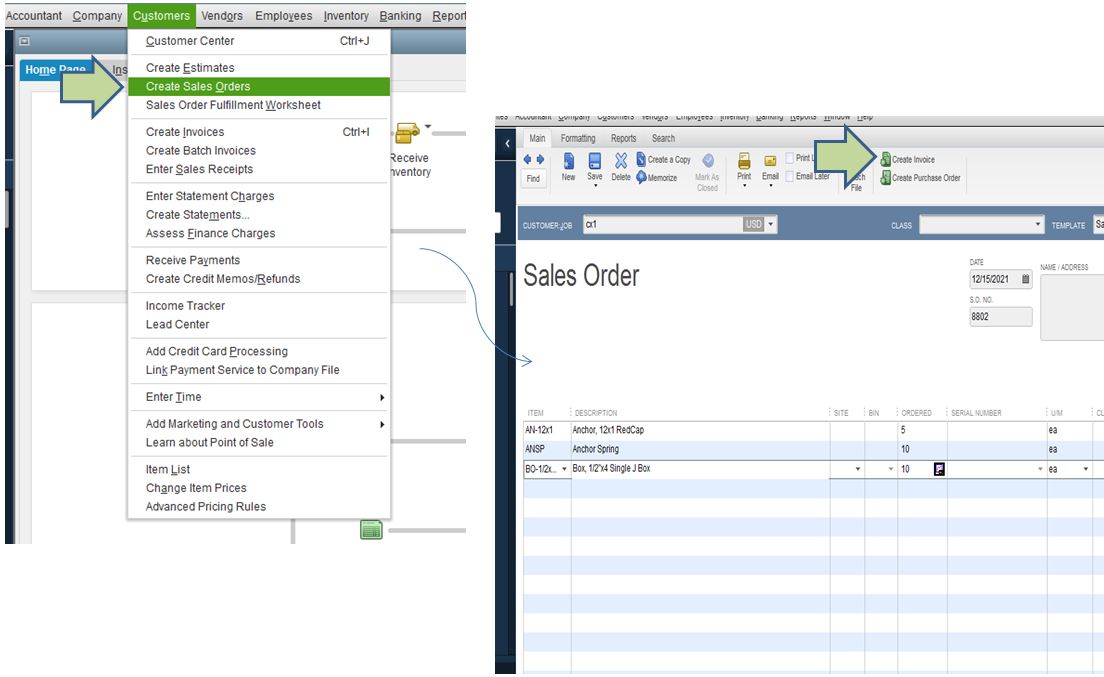Open the Item dropdown on BO-1/2x row
The image size is (1104, 677).
tap(564, 469)
